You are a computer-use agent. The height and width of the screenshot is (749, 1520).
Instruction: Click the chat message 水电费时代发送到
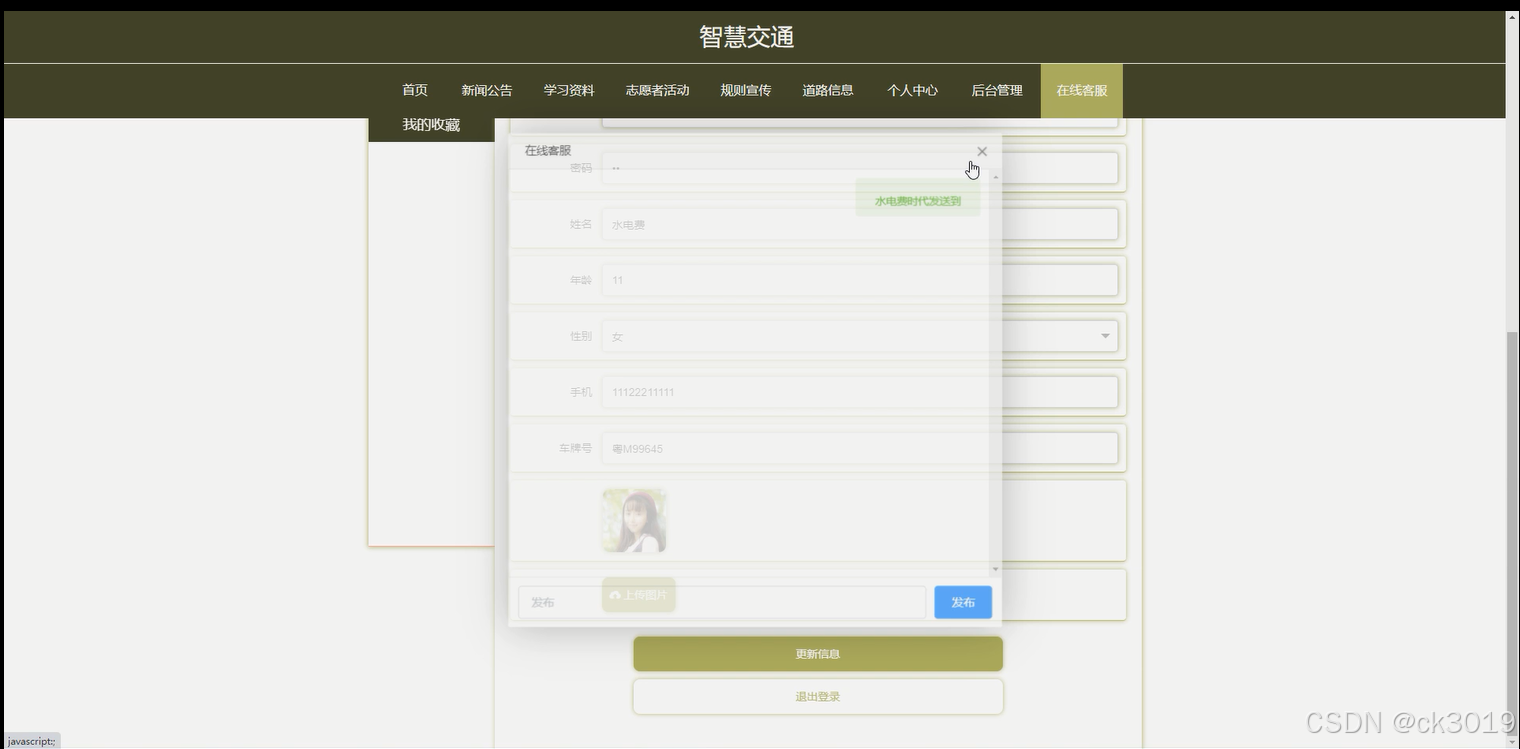(x=918, y=201)
